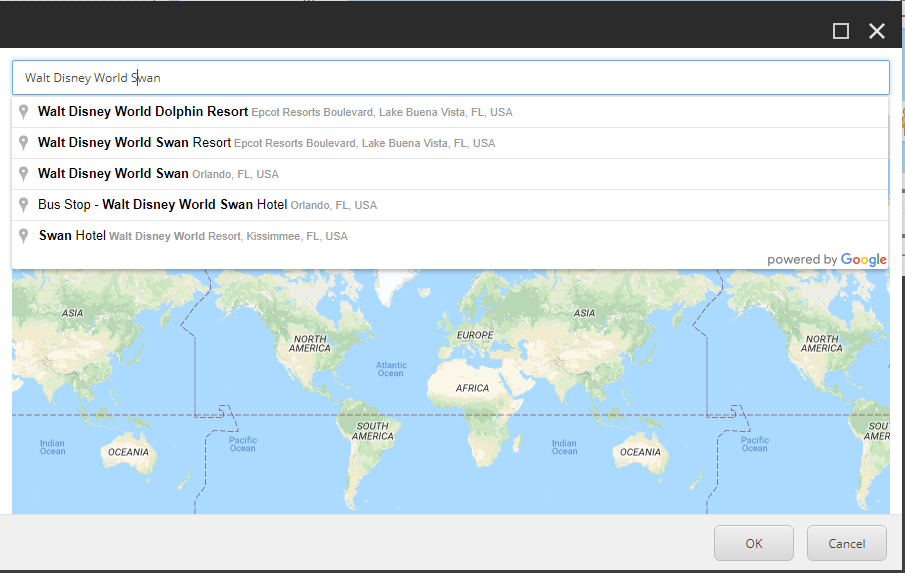Maximize the dialog window
The image size is (905, 573).
tap(841, 31)
